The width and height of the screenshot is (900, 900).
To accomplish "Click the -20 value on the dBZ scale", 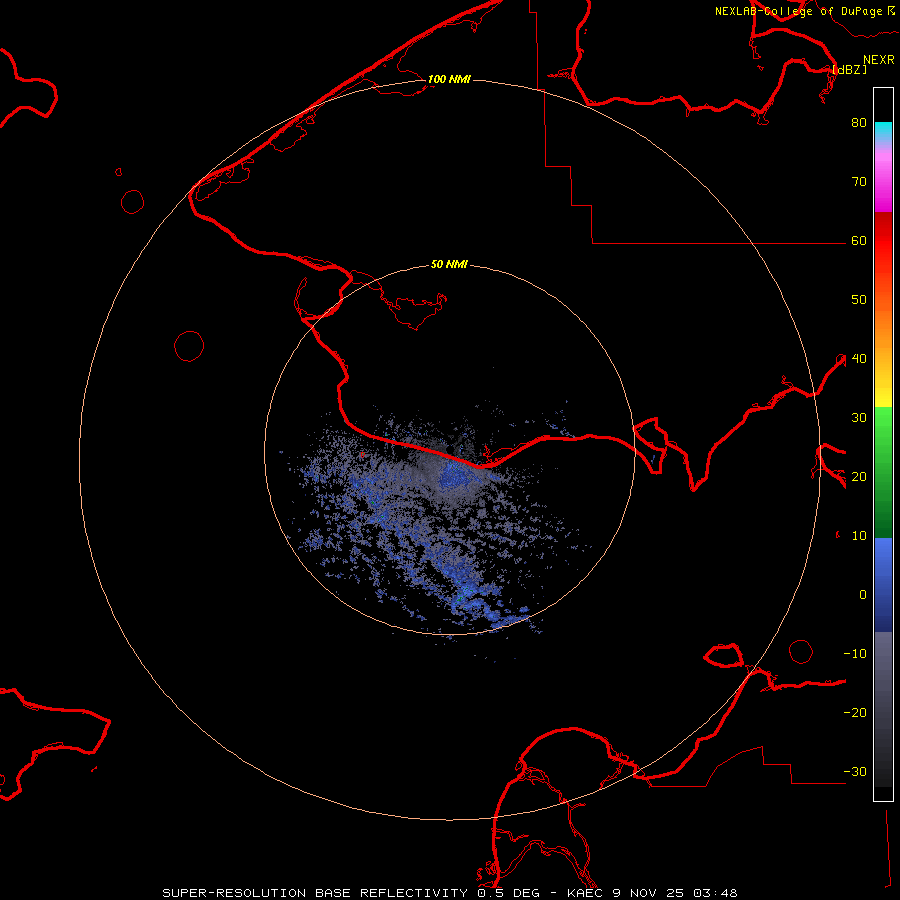I will pyautogui.click(x=855, y=712).
